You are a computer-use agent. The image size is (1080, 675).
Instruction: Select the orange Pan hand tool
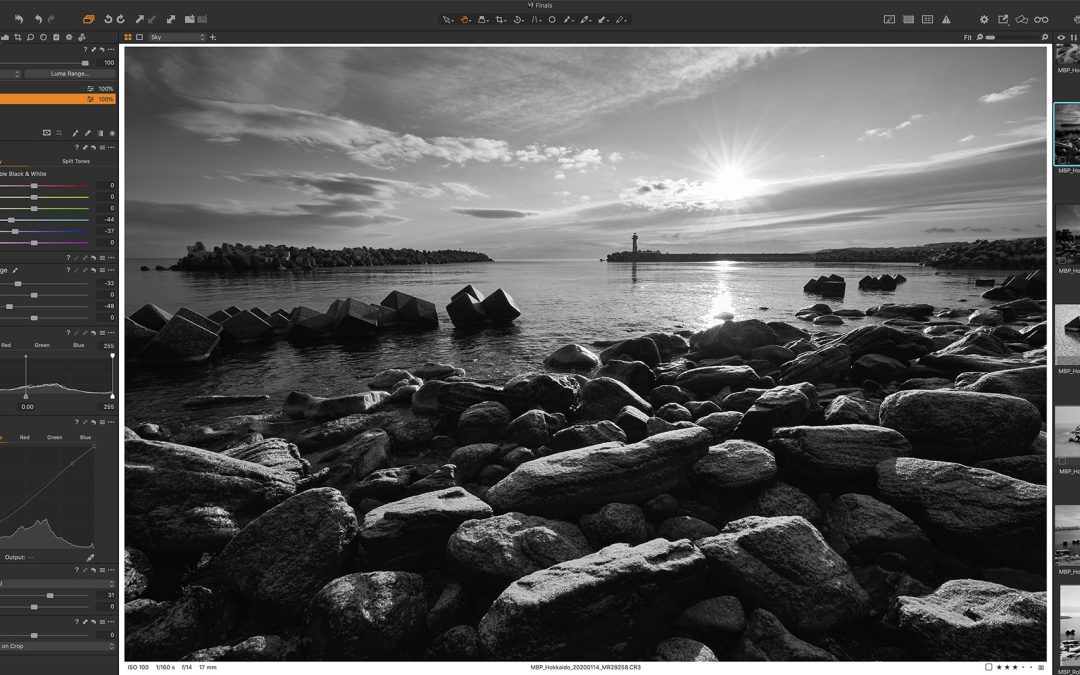[x=465, y=19]
